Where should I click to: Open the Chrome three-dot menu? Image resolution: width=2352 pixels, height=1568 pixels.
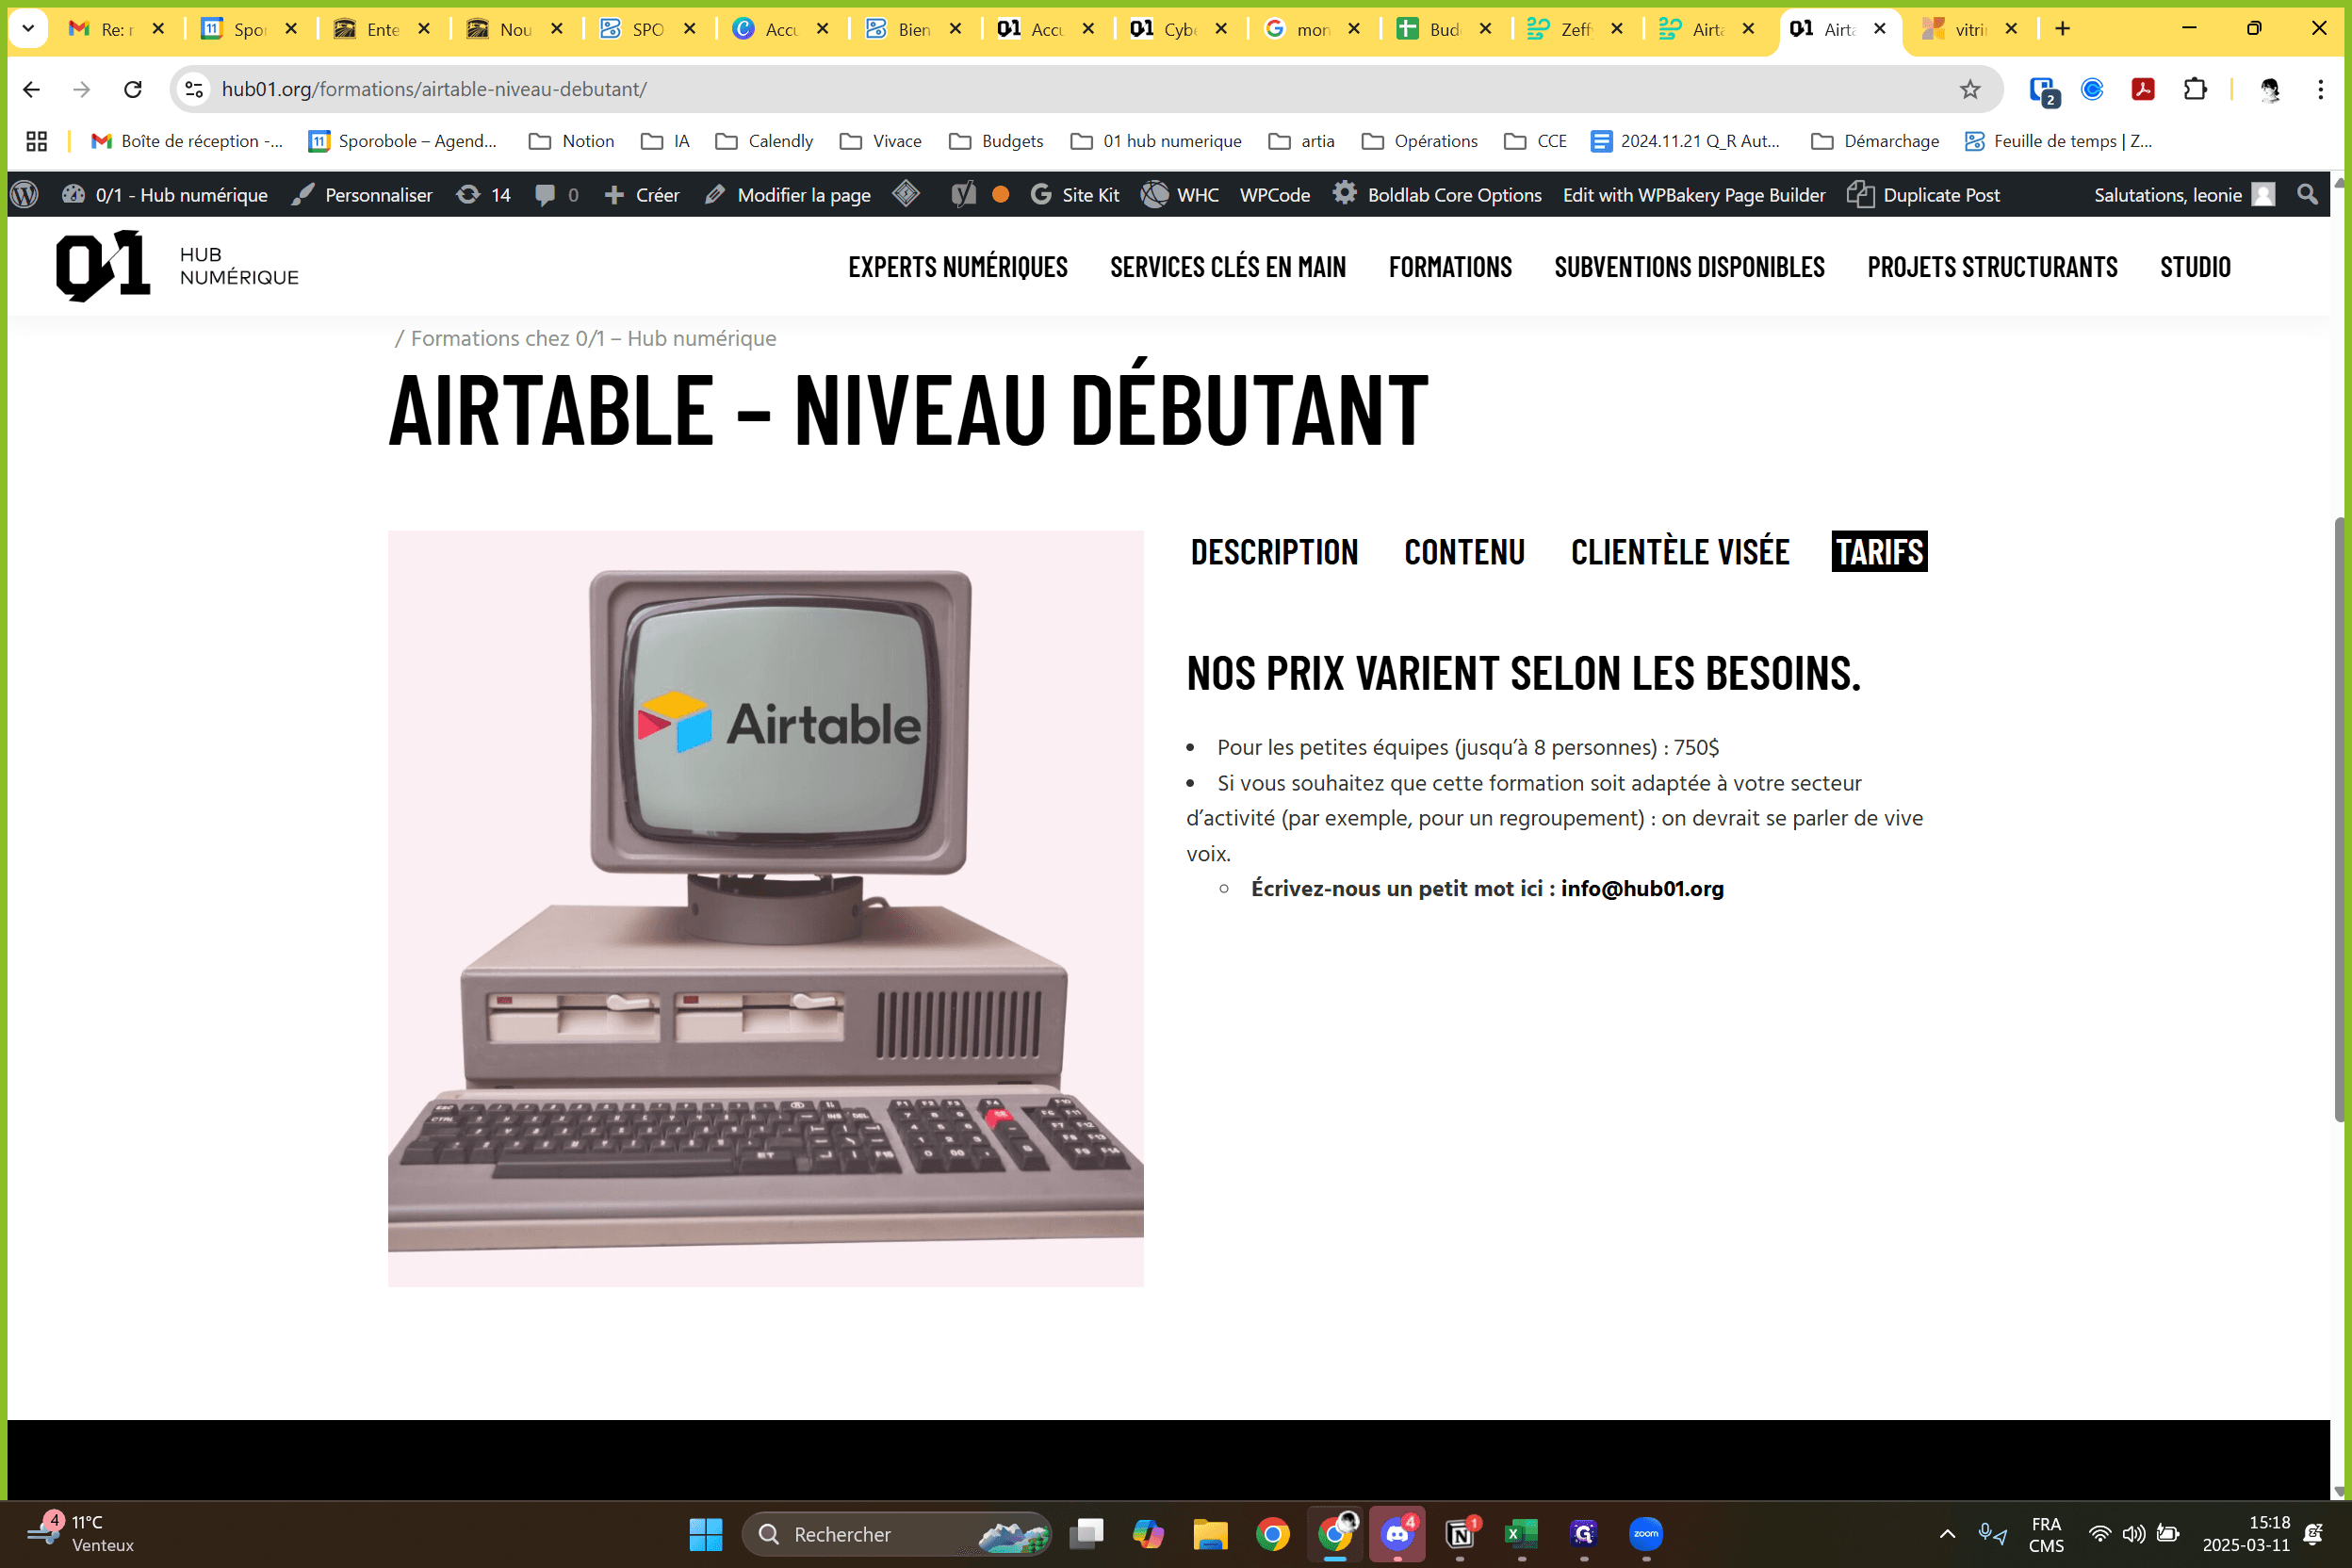tap(2320, 89)
